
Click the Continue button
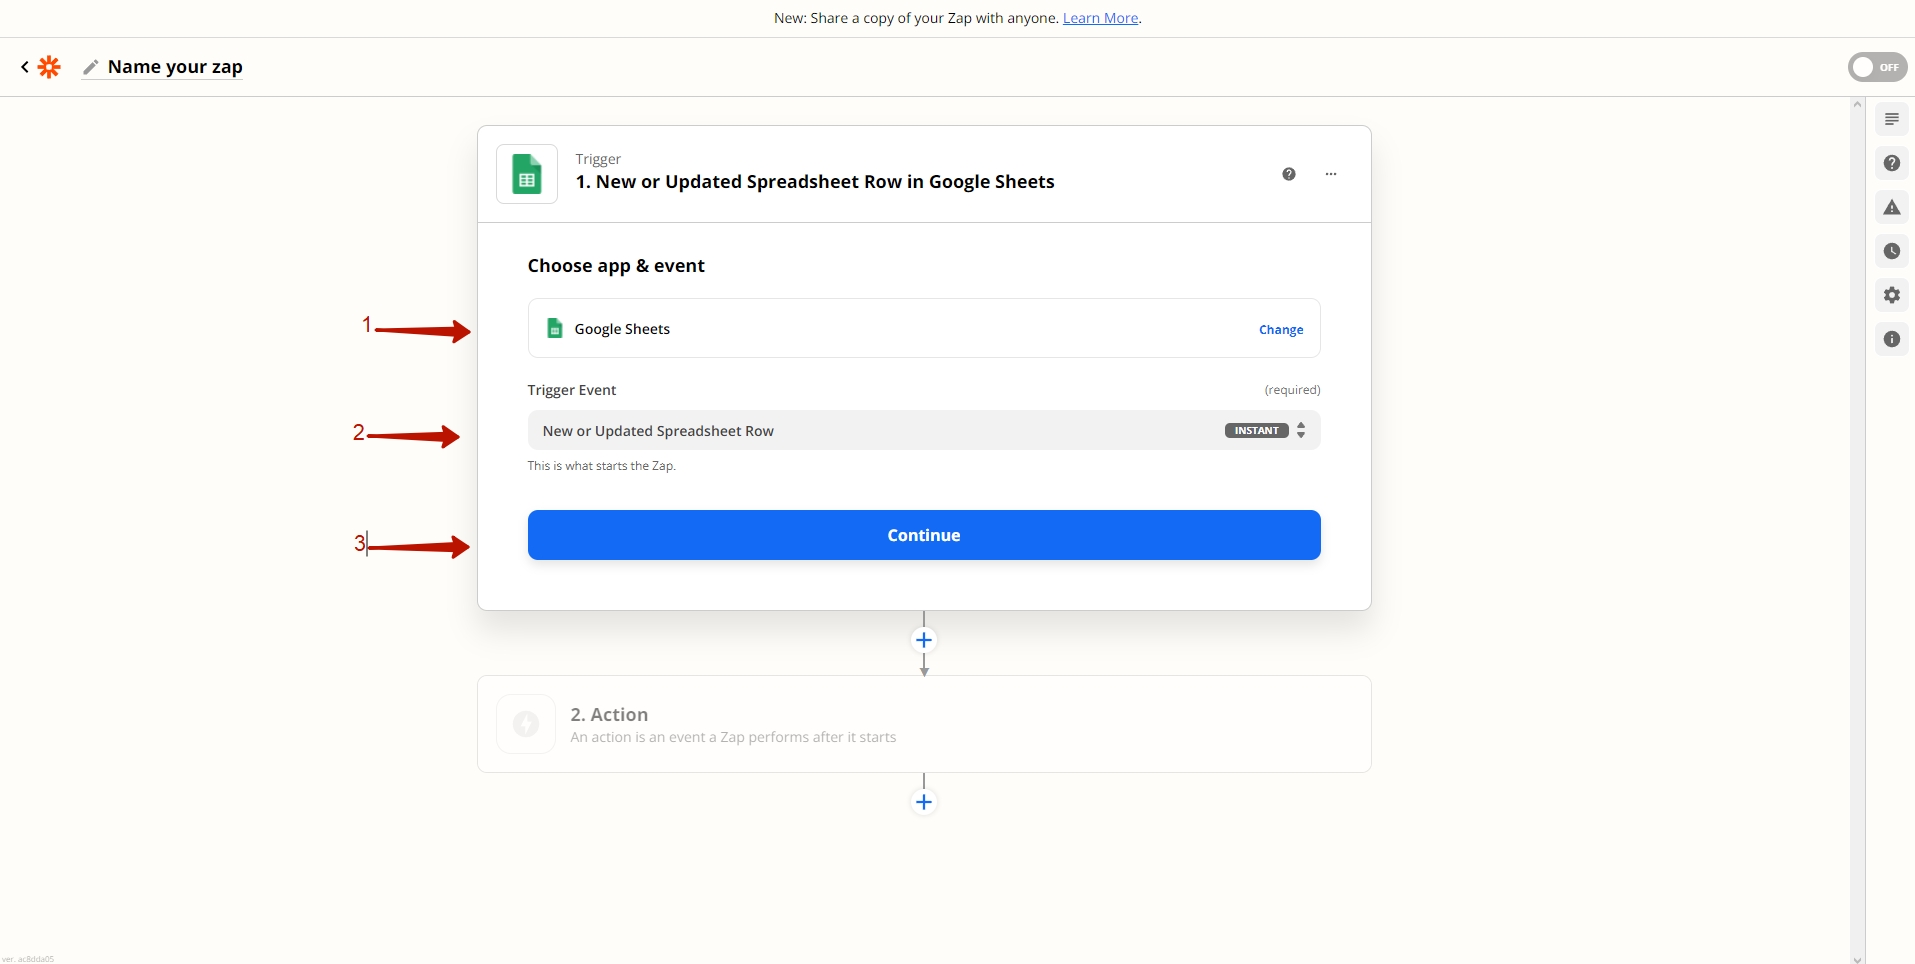(923, 535)
